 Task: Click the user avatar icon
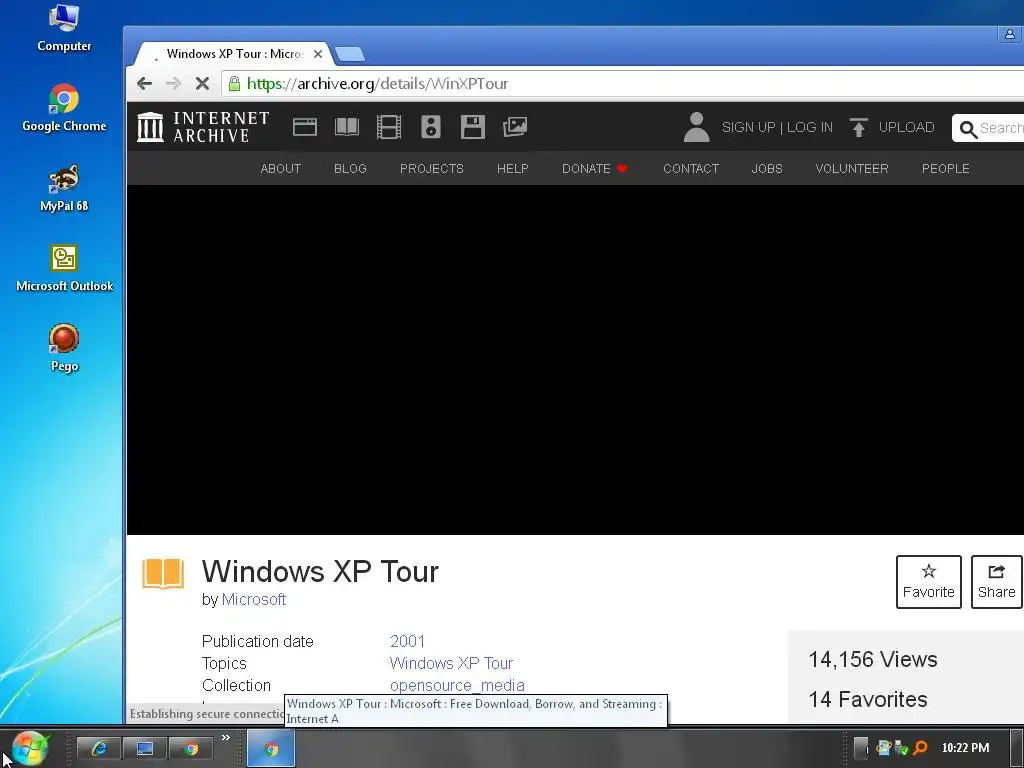pos(696,127)
